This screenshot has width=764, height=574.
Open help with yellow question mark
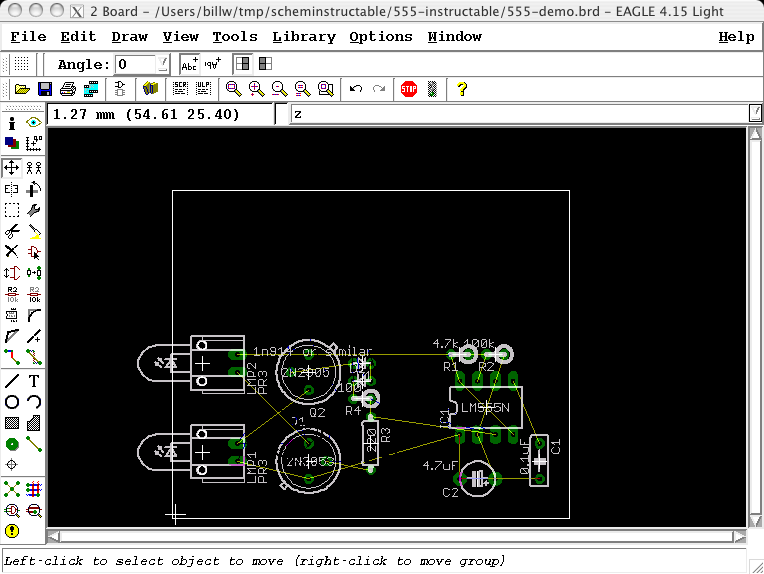tap(462, 89)
